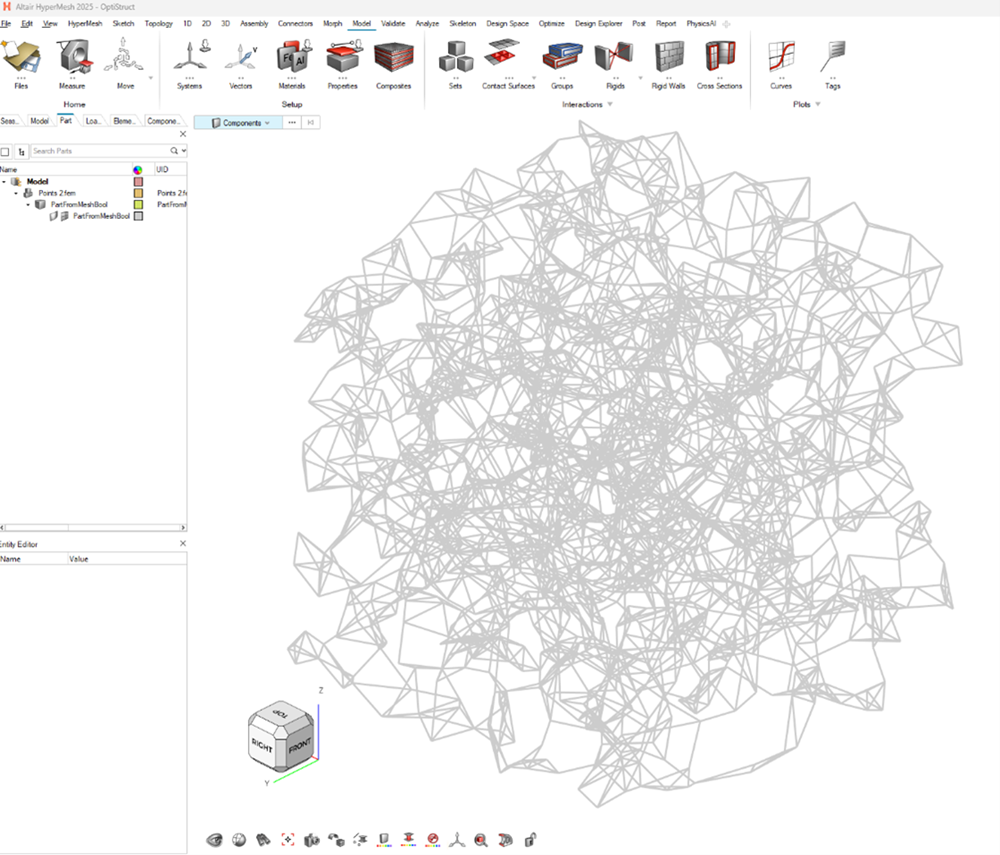Switch to the Compone.. browser tab
Image resolution: width=1000 pixels, height=855 pixels.
point(163,121)
